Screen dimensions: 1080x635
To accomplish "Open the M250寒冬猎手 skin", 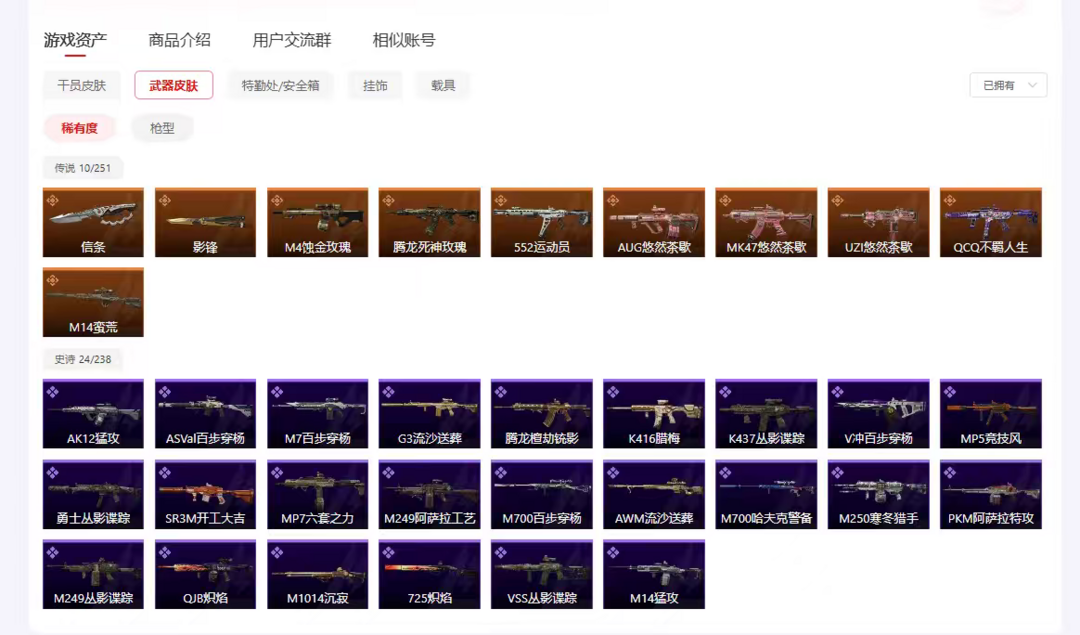I will click(878, 495).
